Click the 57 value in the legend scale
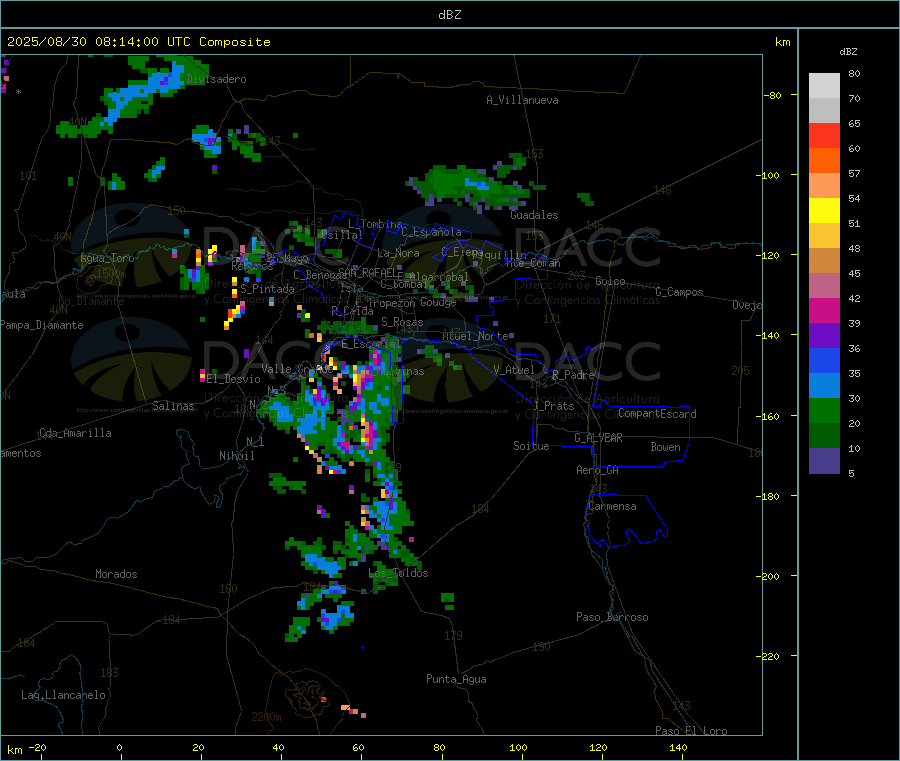 point(854,173)
